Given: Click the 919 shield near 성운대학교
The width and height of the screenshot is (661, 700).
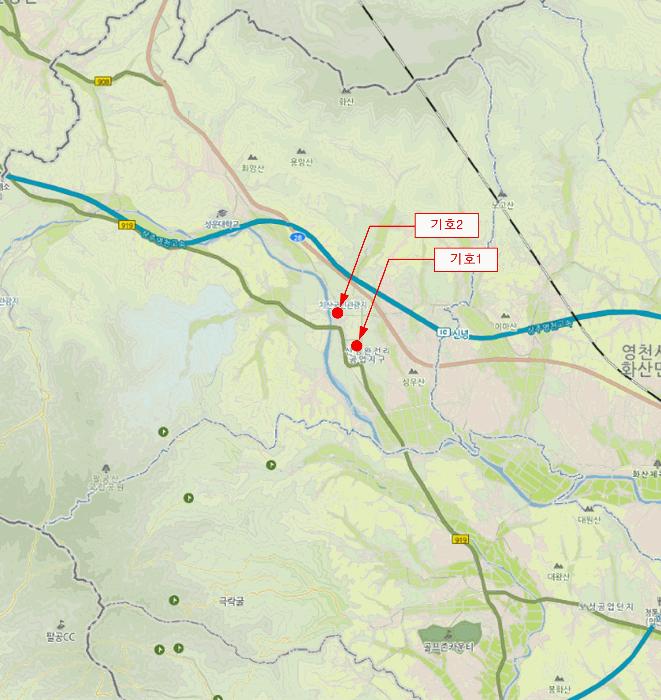Looking at the screenshot, I should [x=127, y=225].
